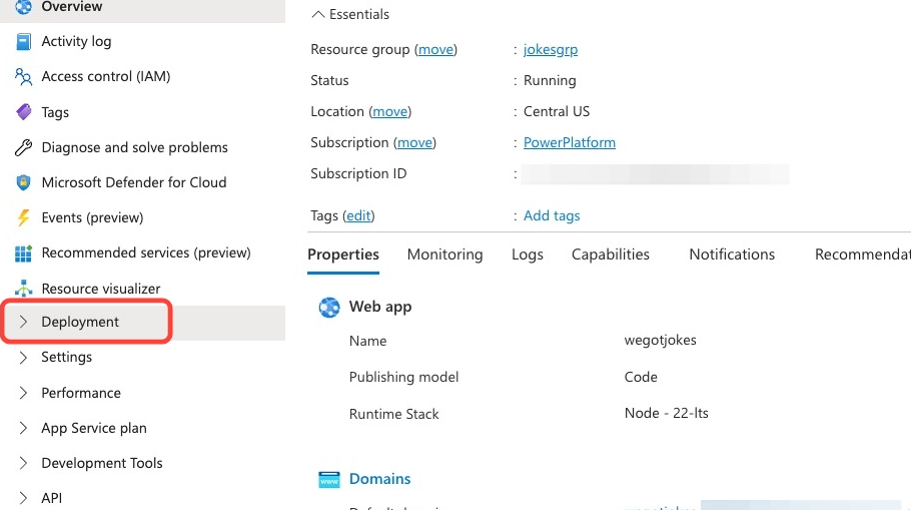Switch to the Monitoring tab
This screenshot has width=911, height=510.
pyautogui.click(x=444, y=255)
